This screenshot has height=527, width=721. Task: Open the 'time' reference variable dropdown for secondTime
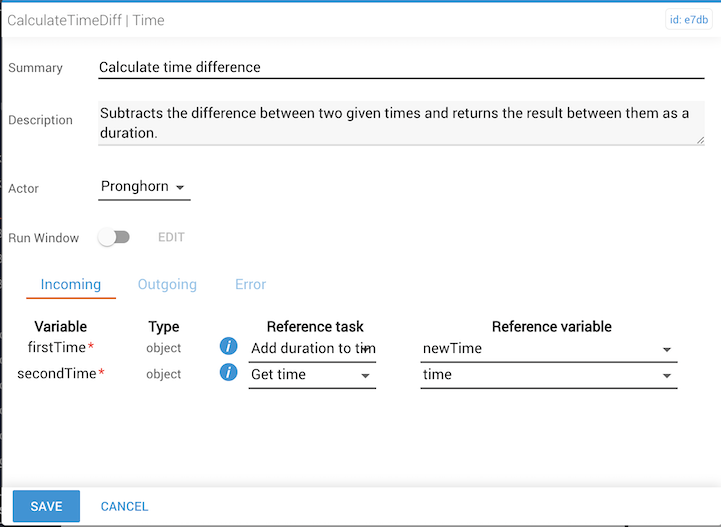click(x=548, y=374)
